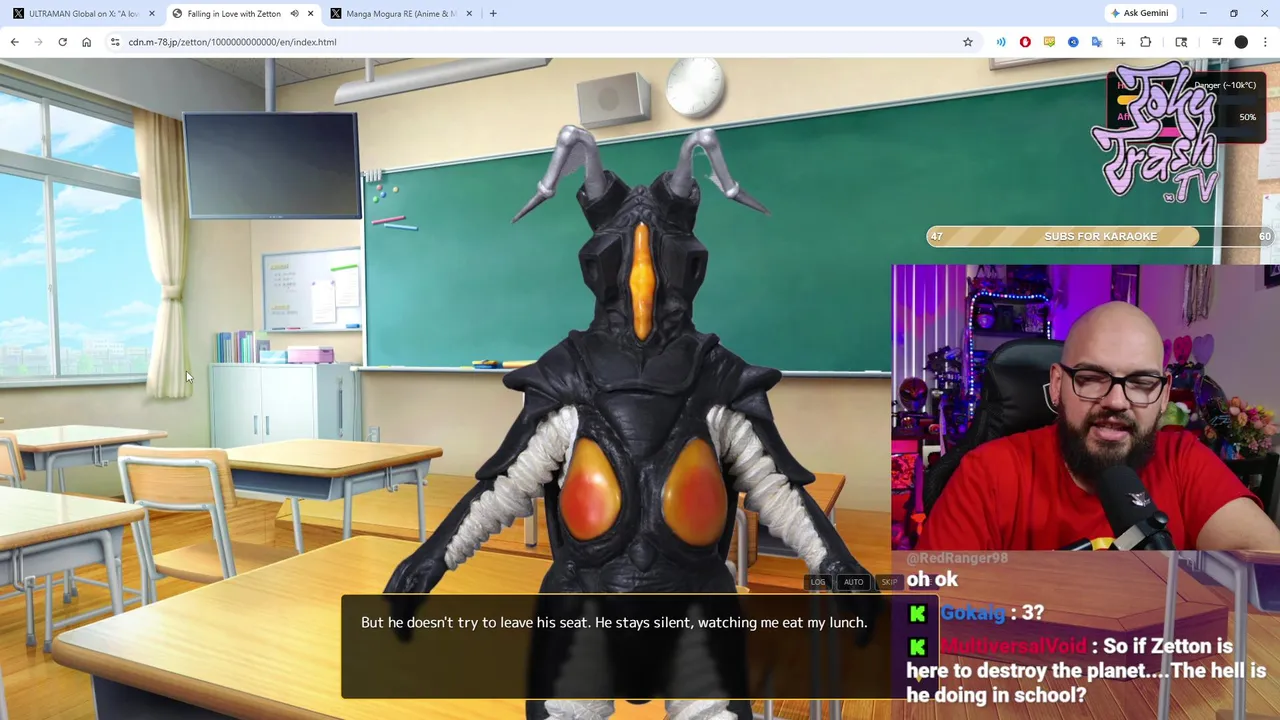The width and height of the screenshot is (1280, 720).
Task: Open the red shield extension
Action: 1025,42
